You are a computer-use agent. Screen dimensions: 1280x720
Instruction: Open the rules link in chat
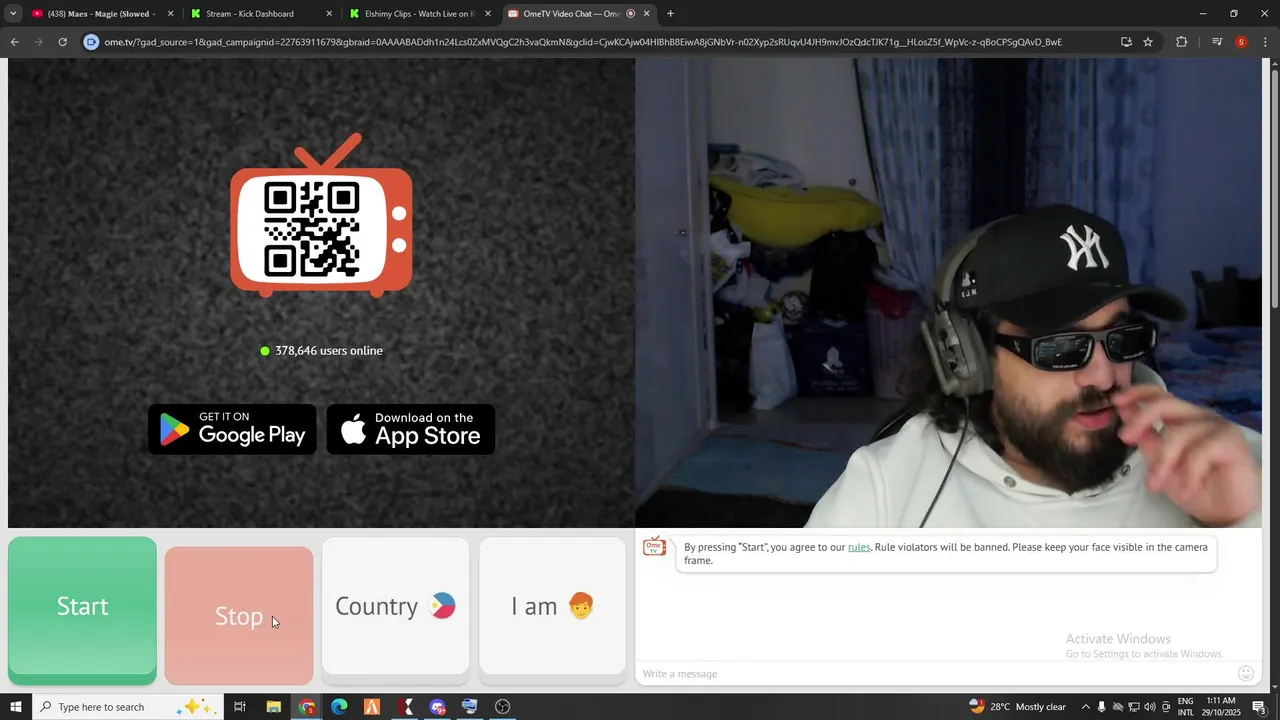859,547
